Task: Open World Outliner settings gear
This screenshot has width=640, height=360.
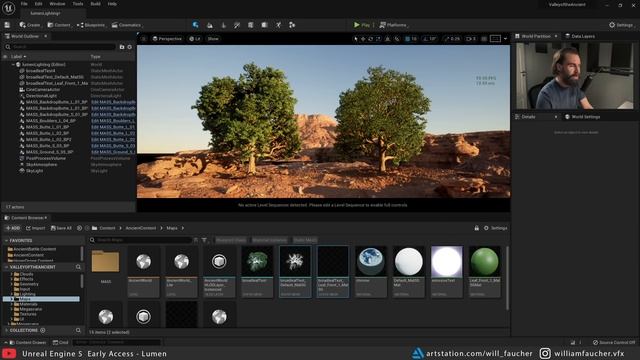Action: tap(130, 47)
